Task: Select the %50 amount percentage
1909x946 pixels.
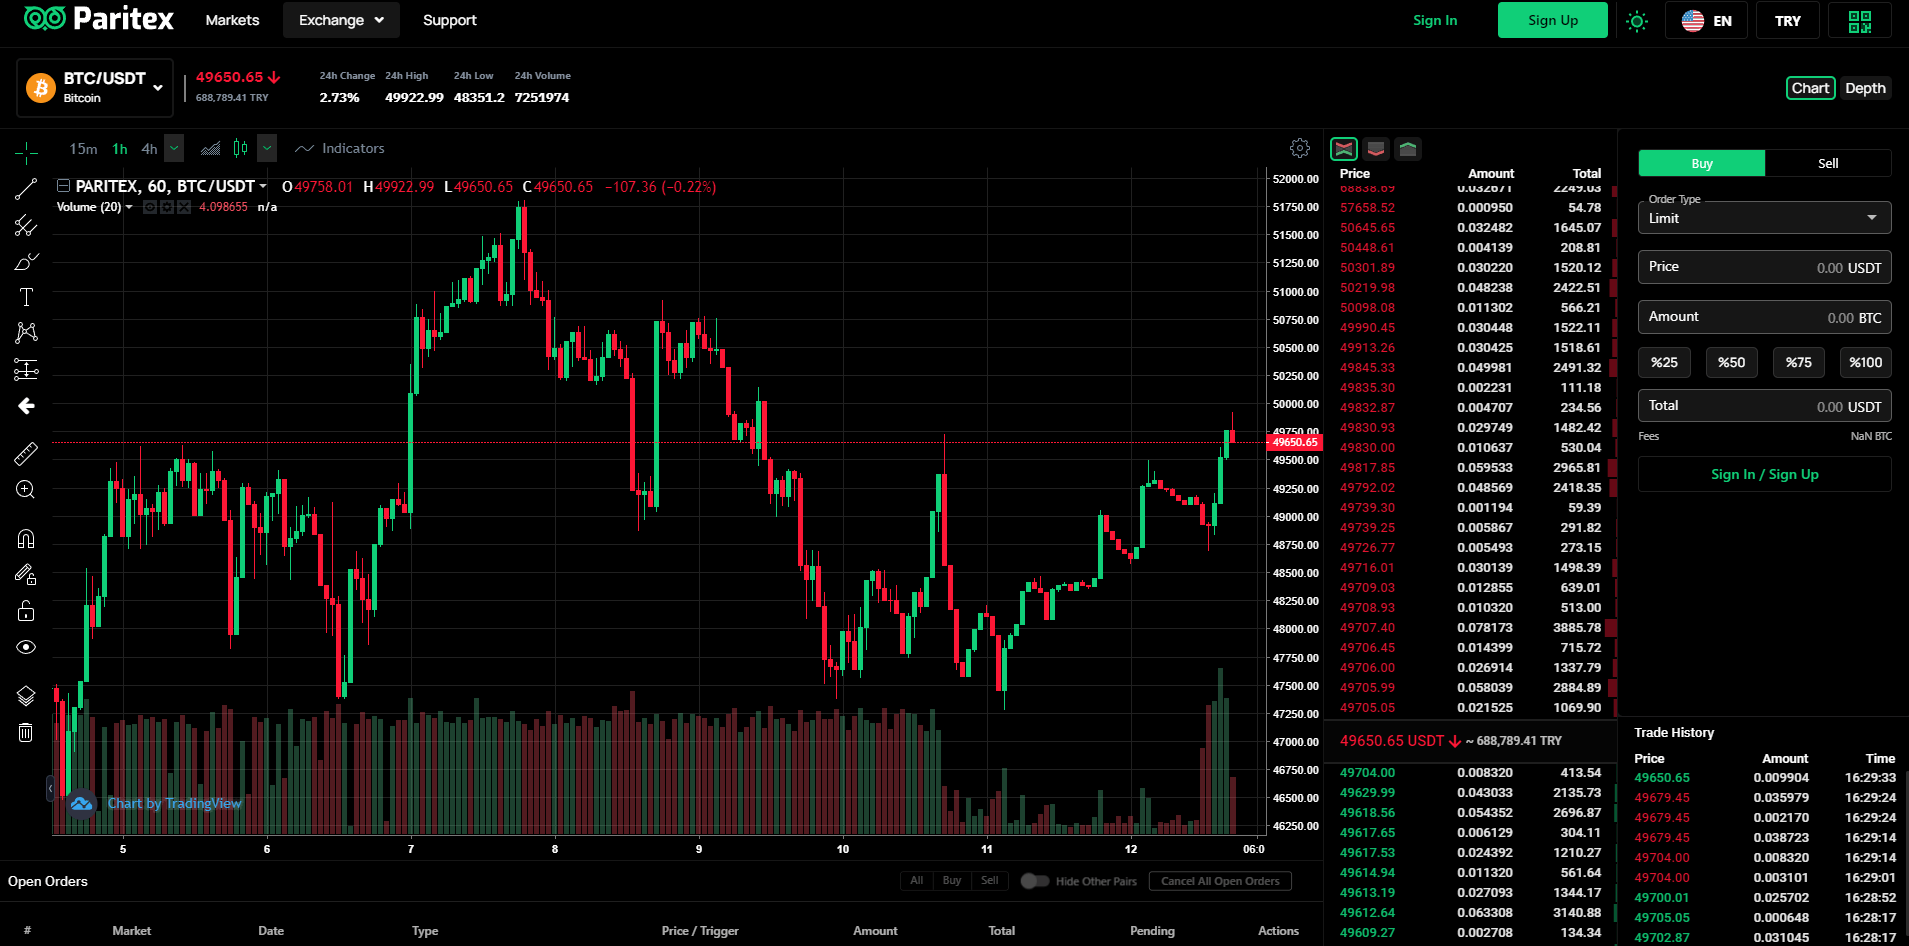Action: [1731, 363]
